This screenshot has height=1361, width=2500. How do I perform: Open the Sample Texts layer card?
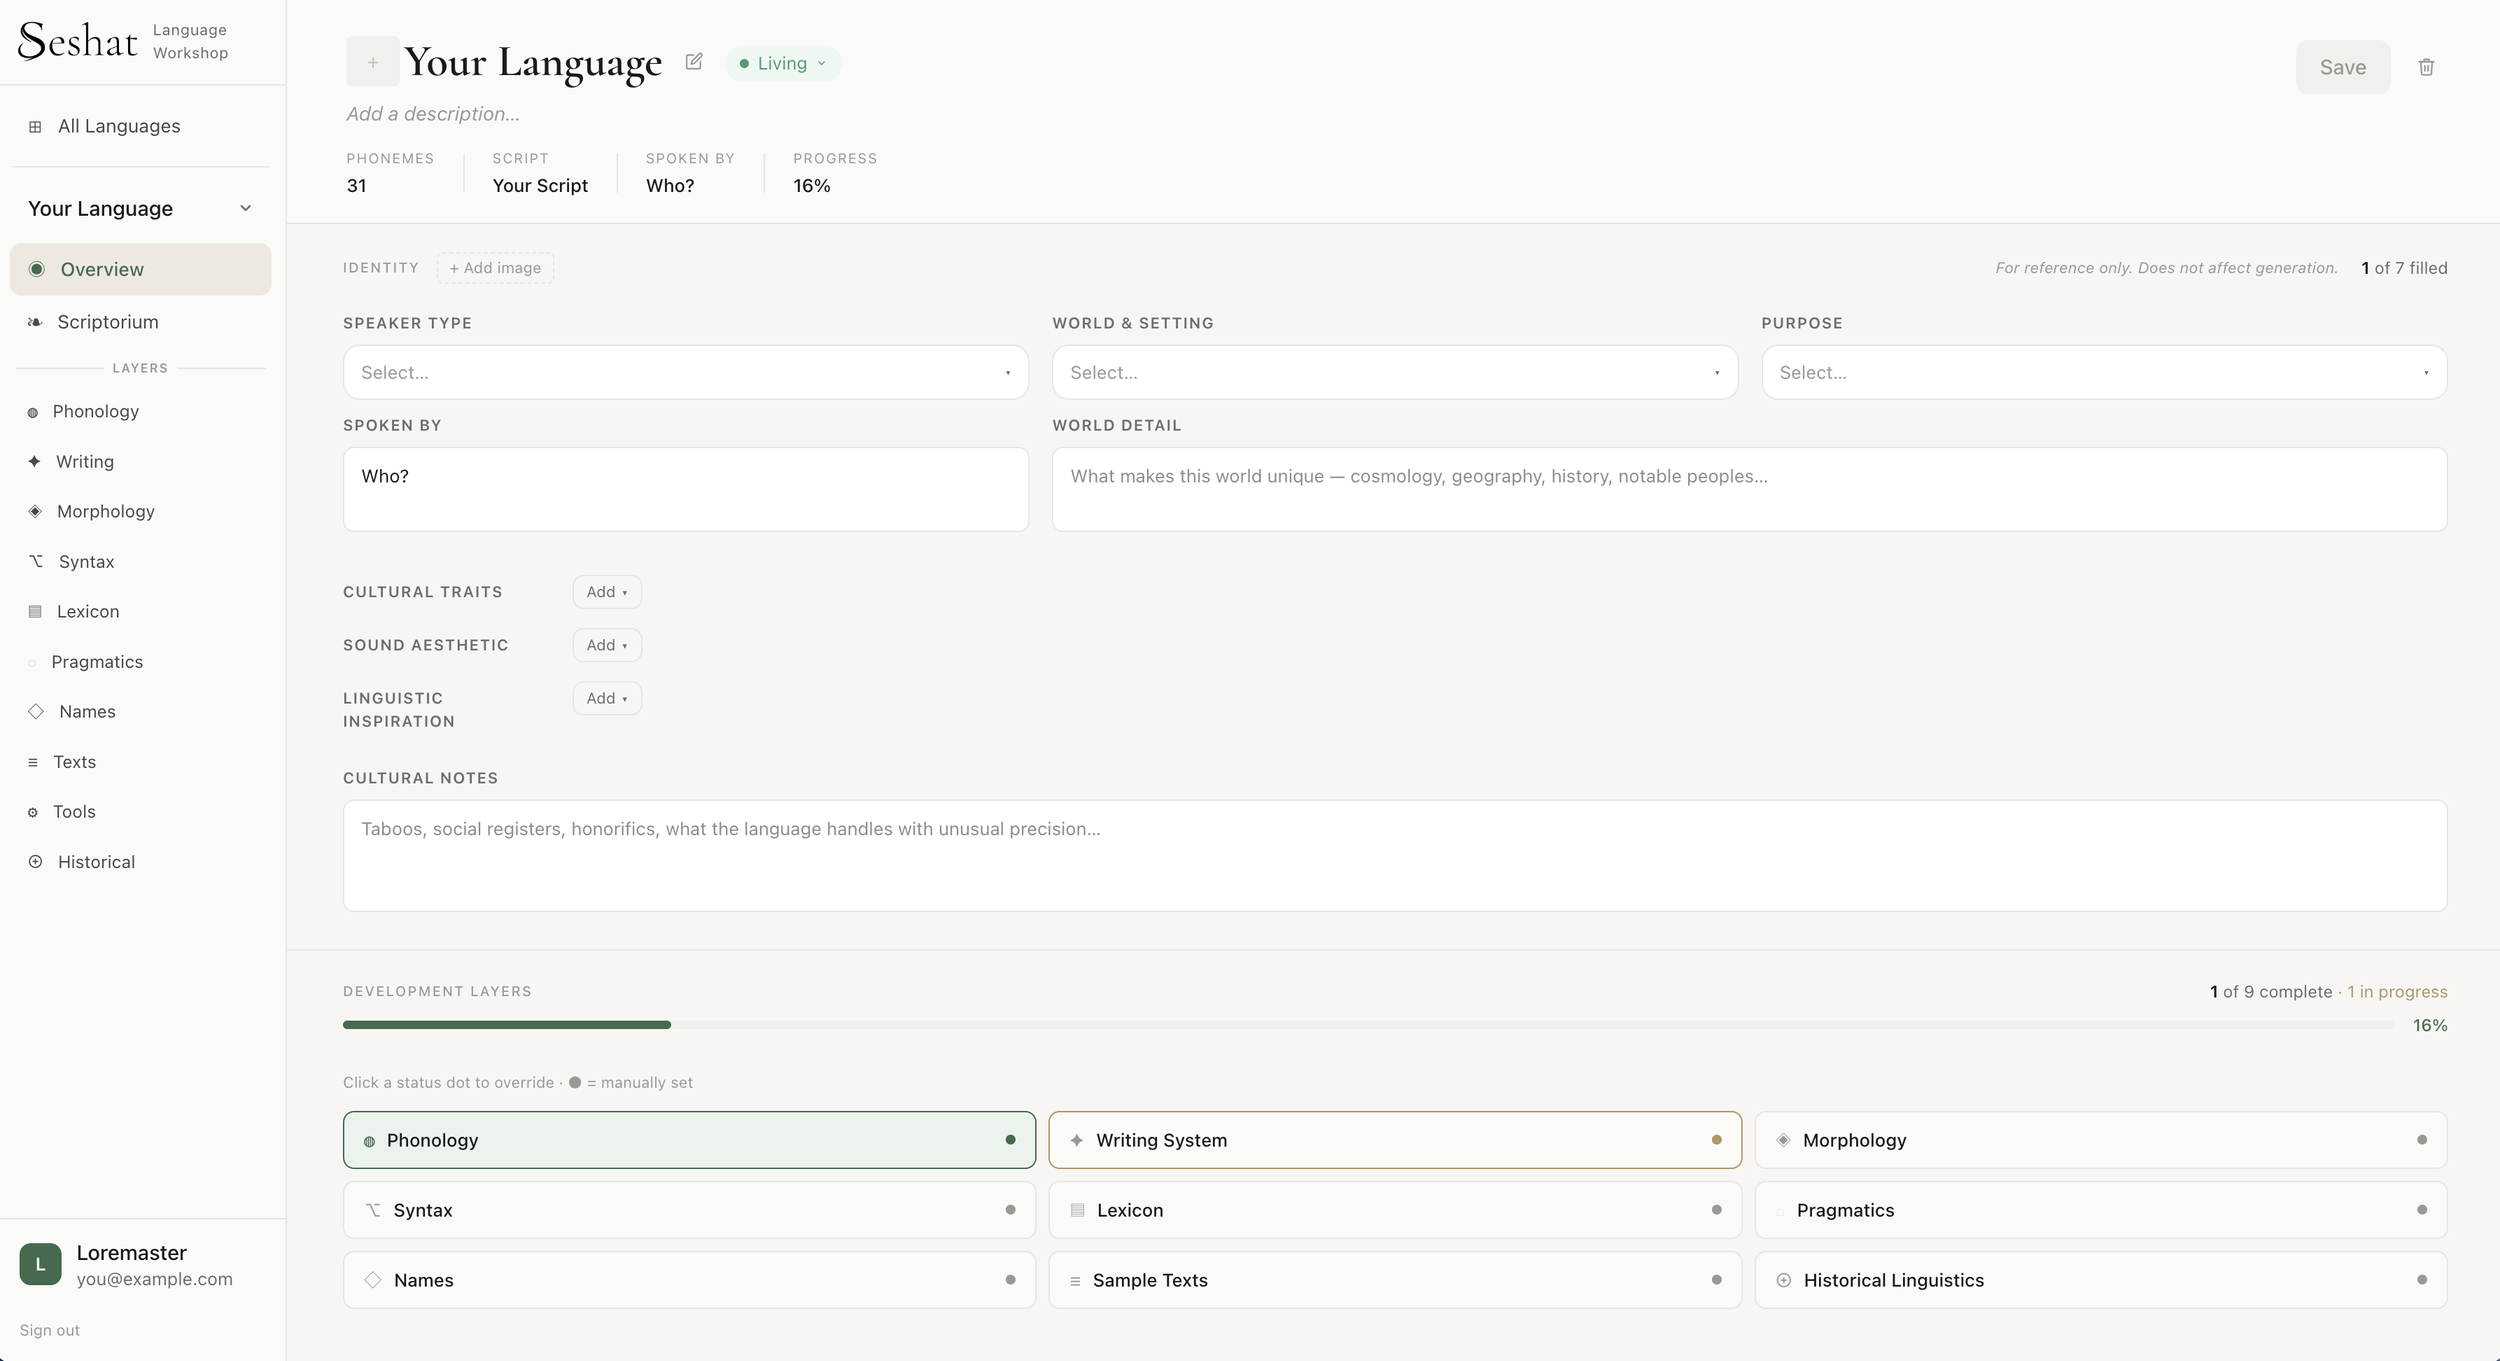tap(1394, 1280)
